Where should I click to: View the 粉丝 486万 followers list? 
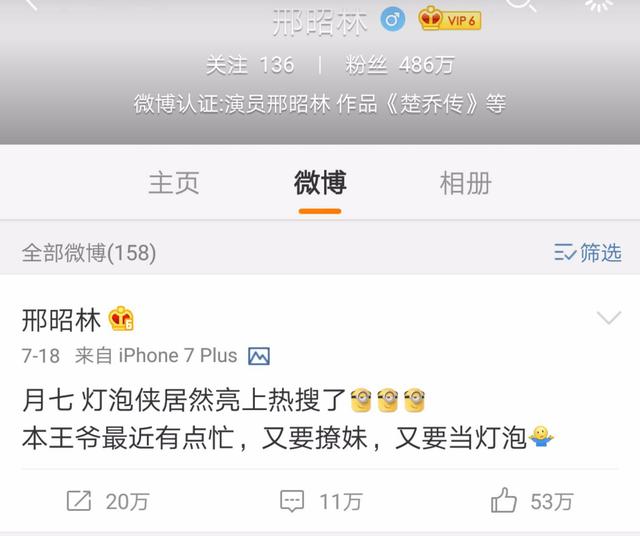400,65
